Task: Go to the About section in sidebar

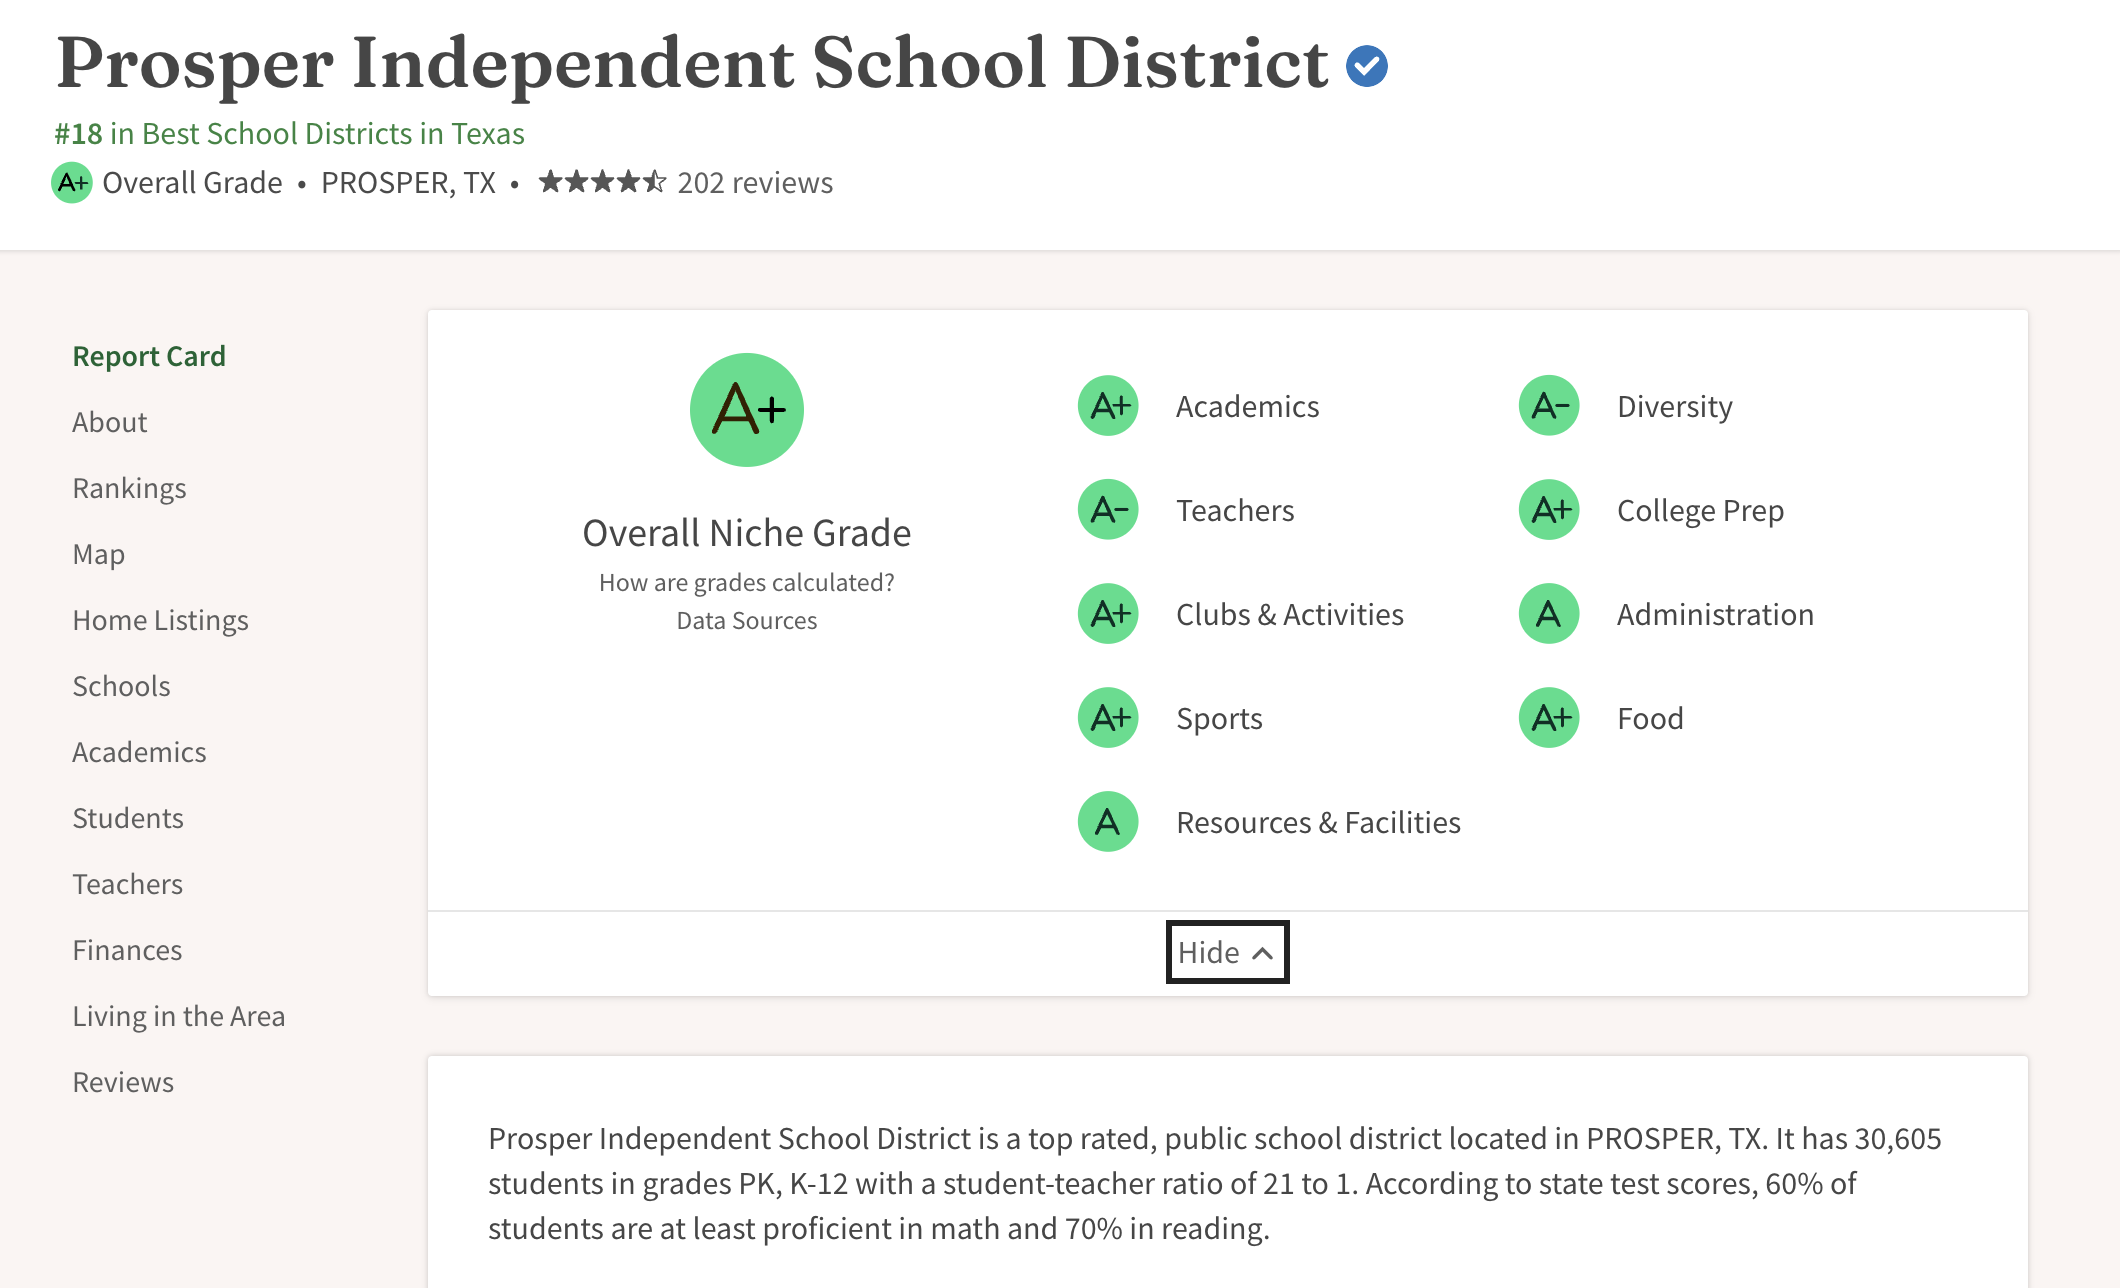Action: pos(110,422)
